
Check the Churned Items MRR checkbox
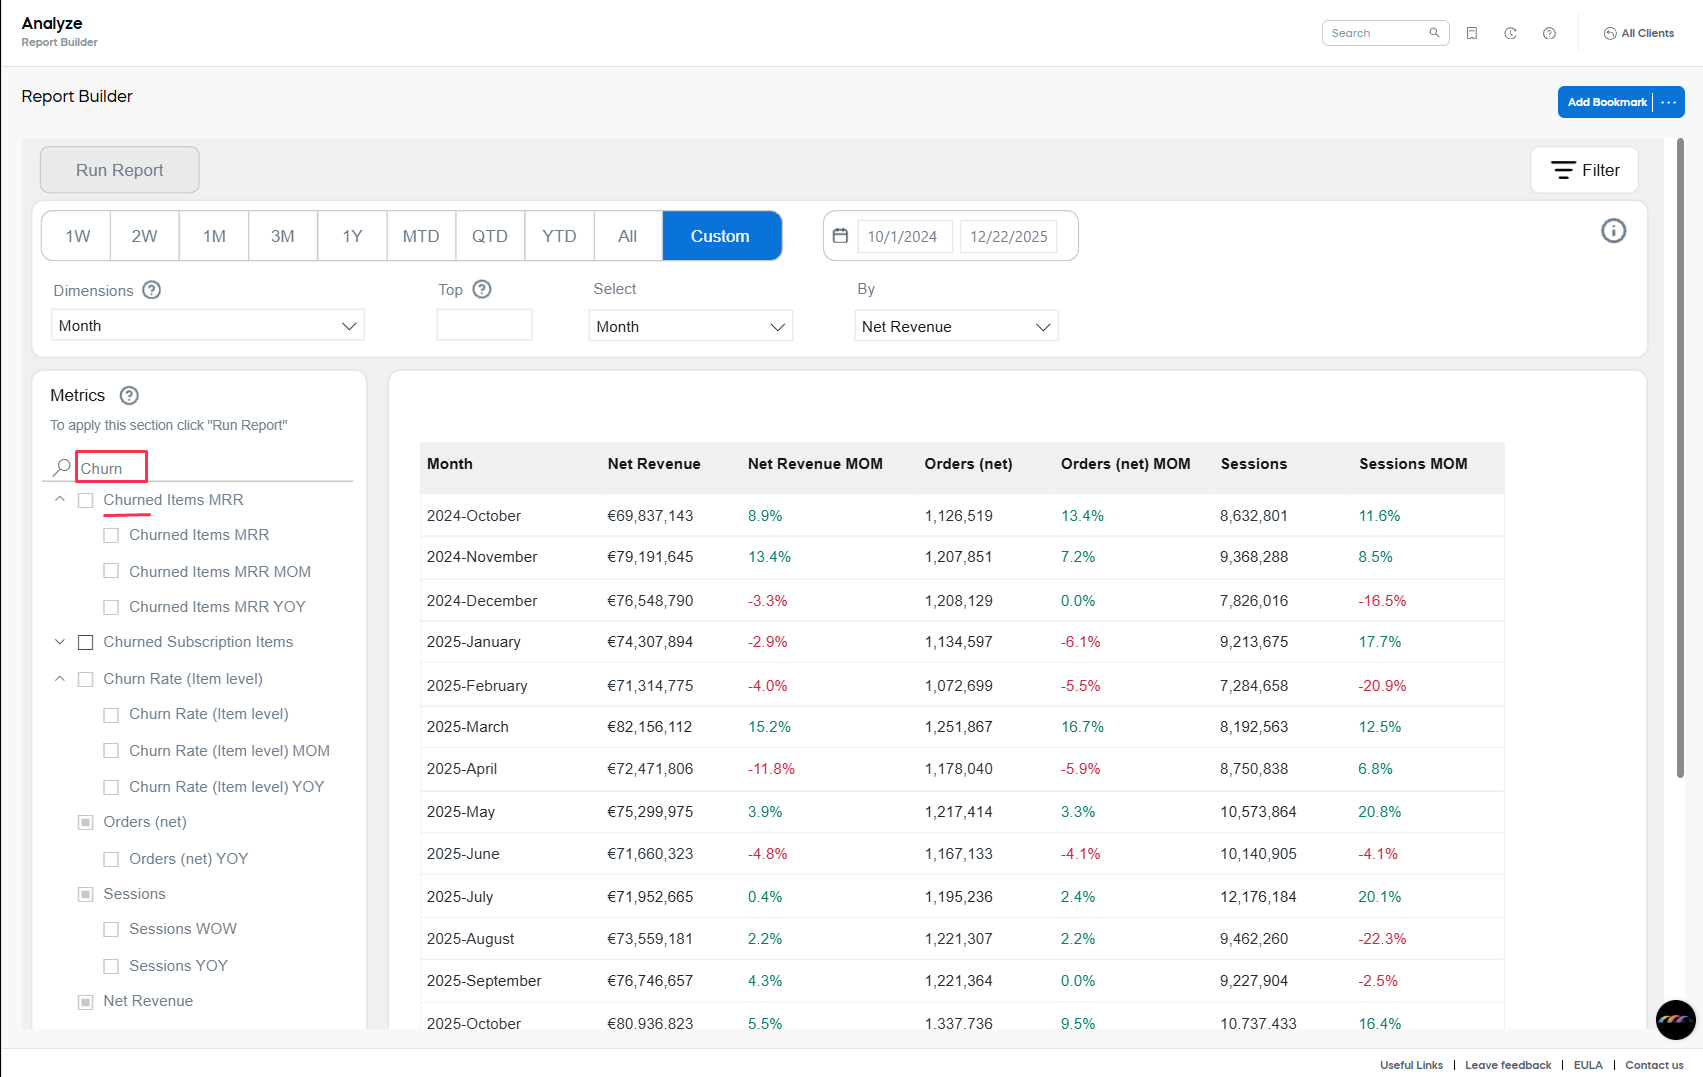[85, 500]
